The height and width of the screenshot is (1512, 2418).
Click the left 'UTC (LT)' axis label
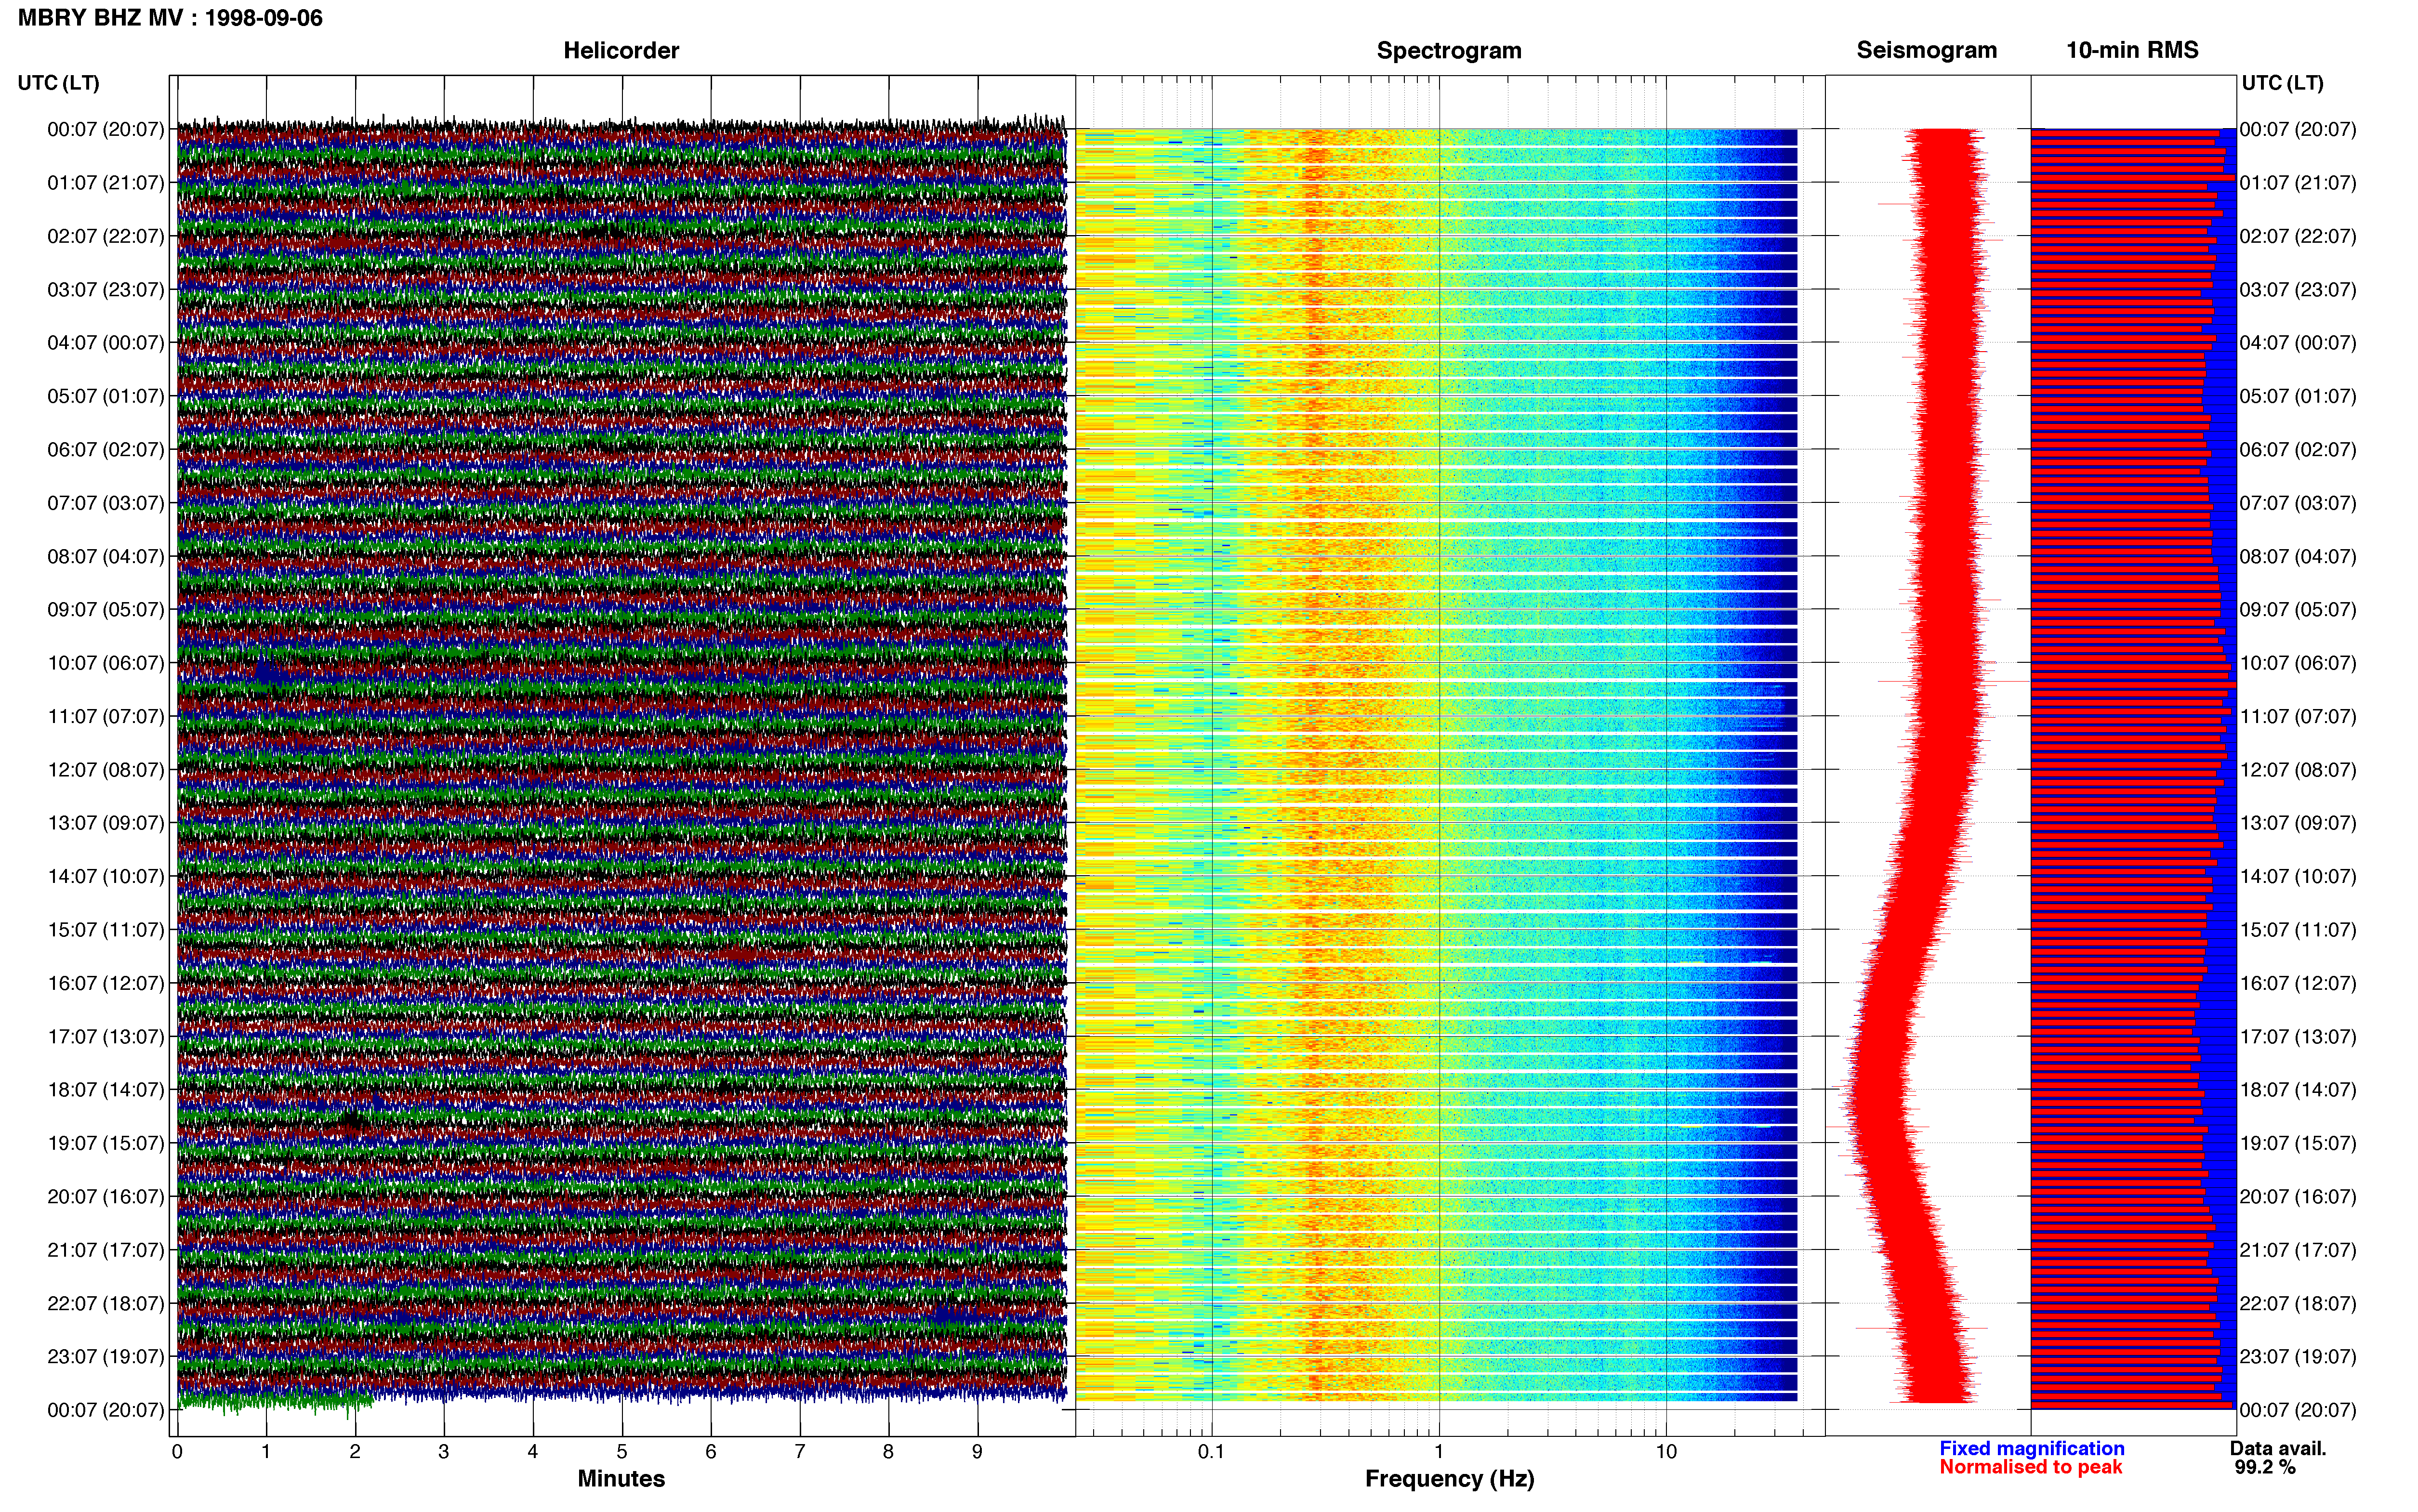click(x=58, y=82)
